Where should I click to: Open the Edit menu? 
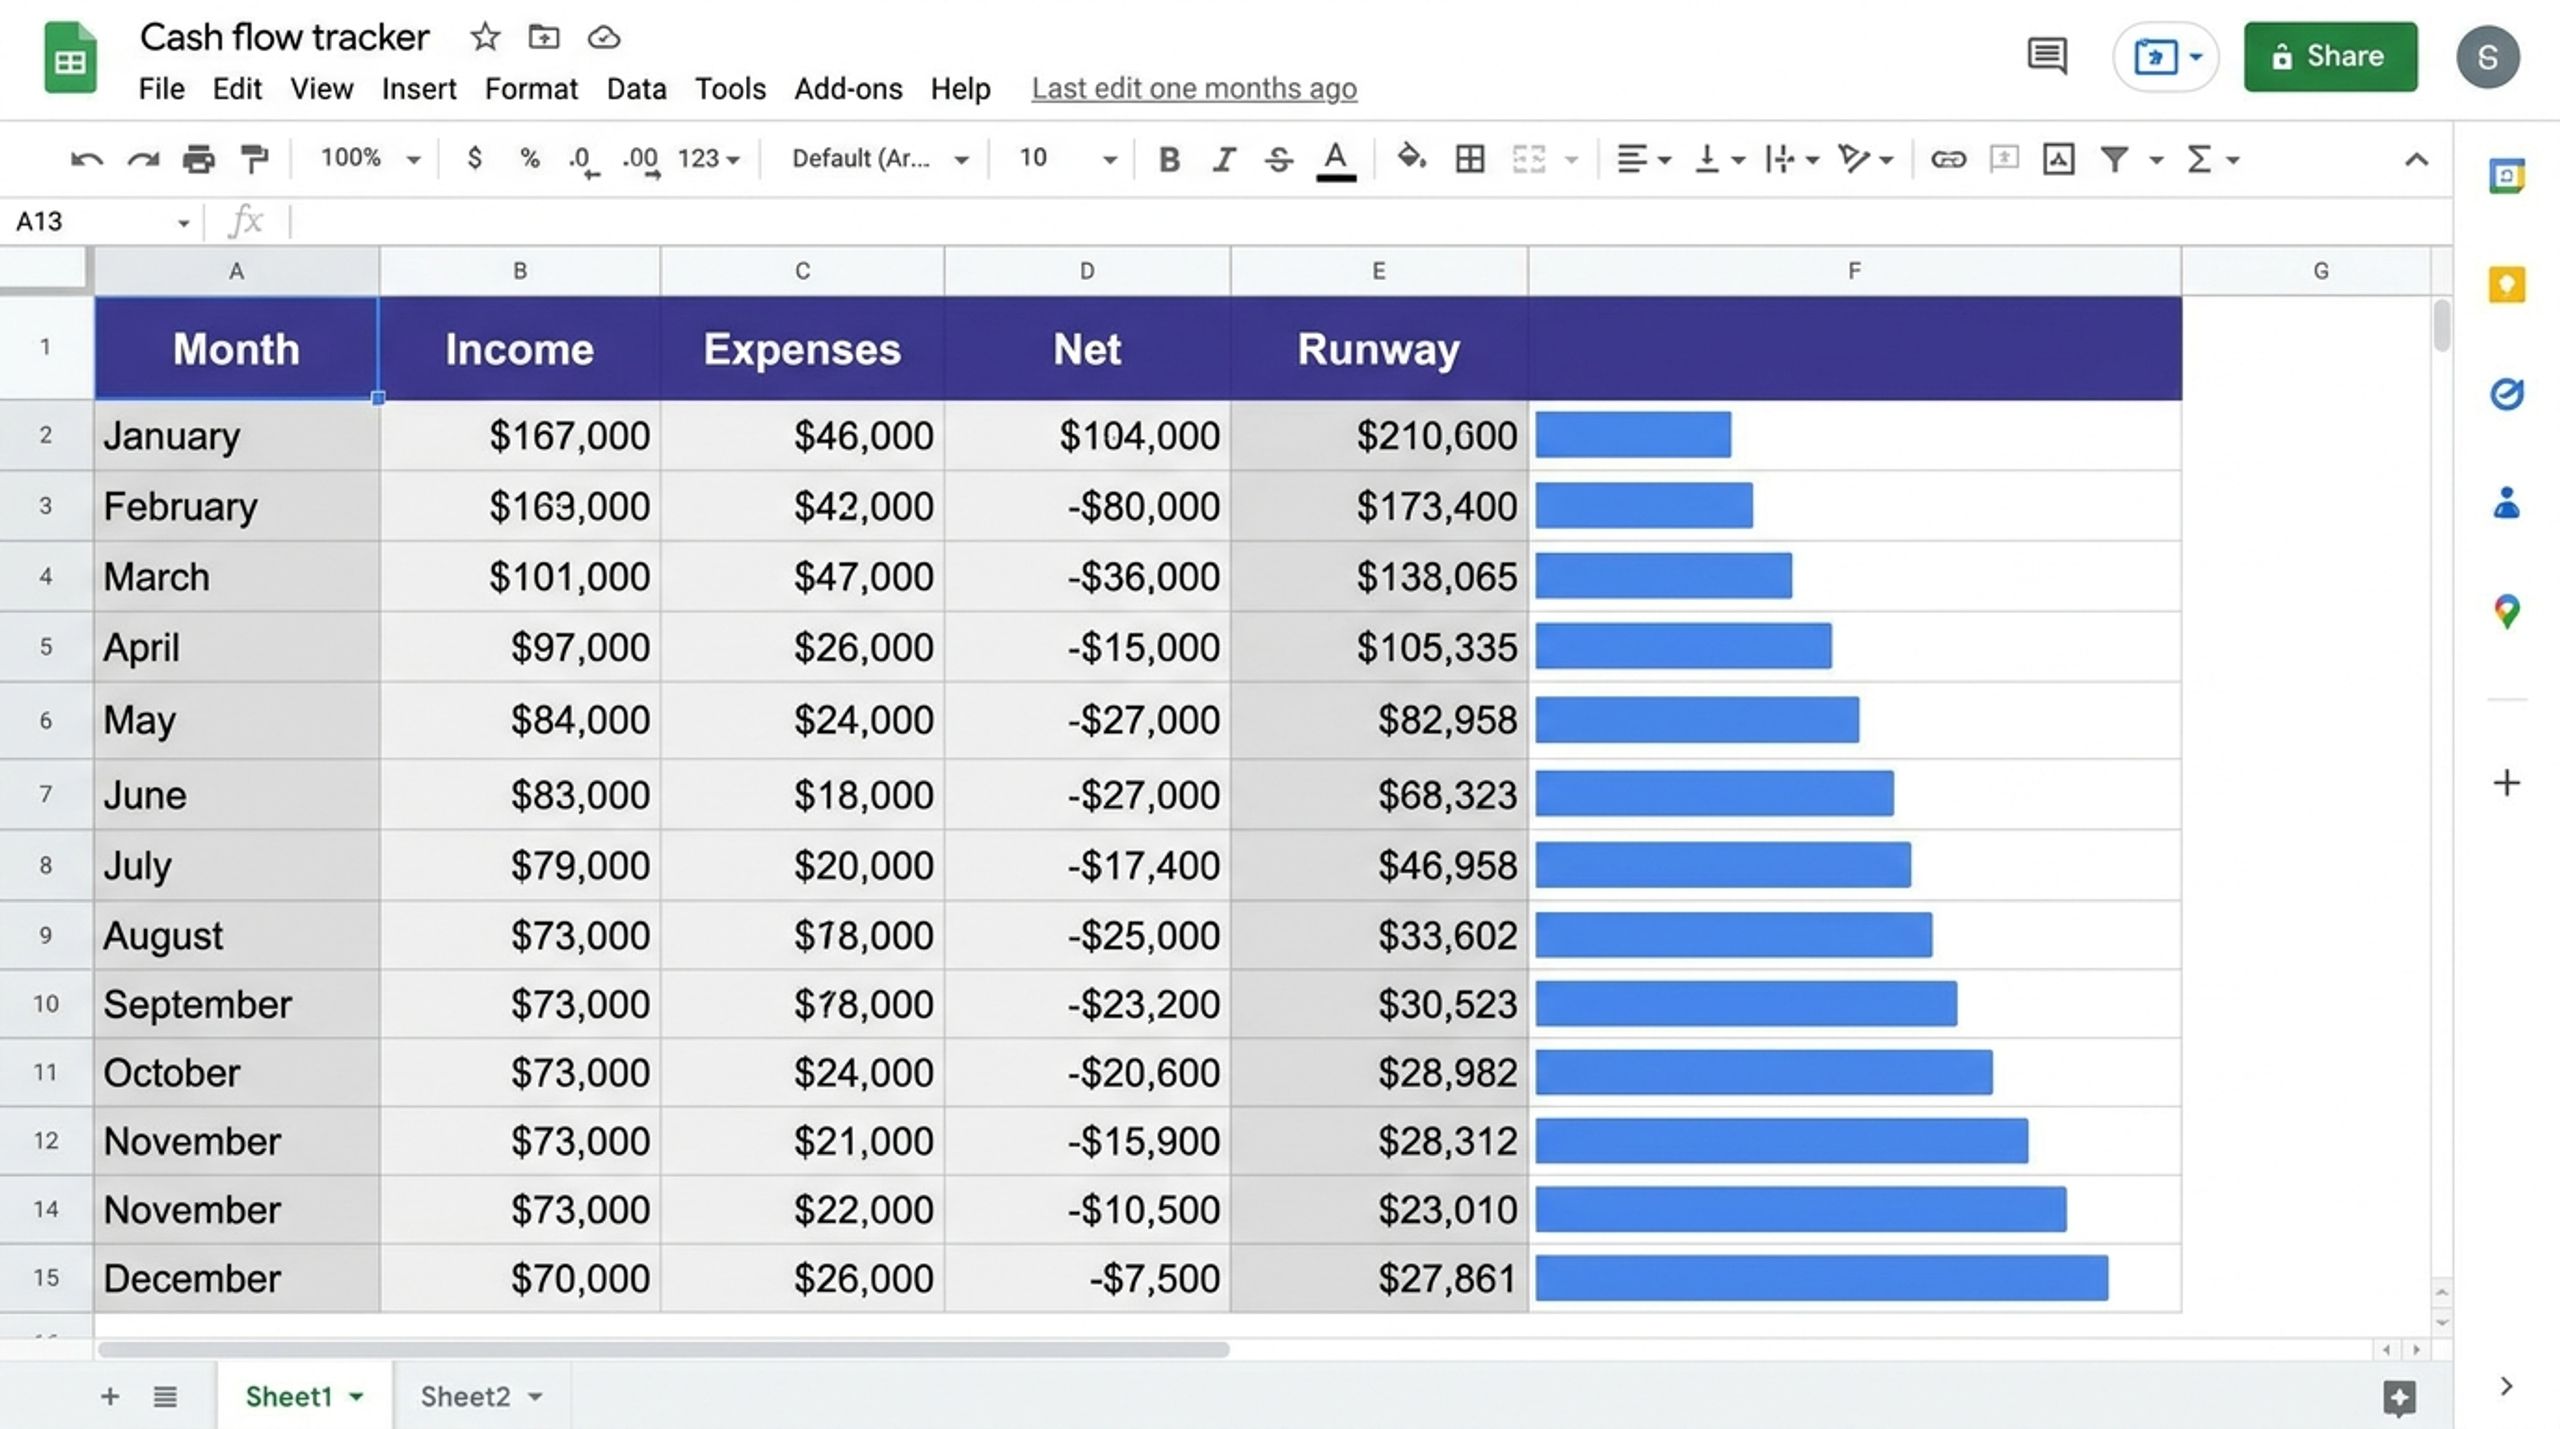237,89
